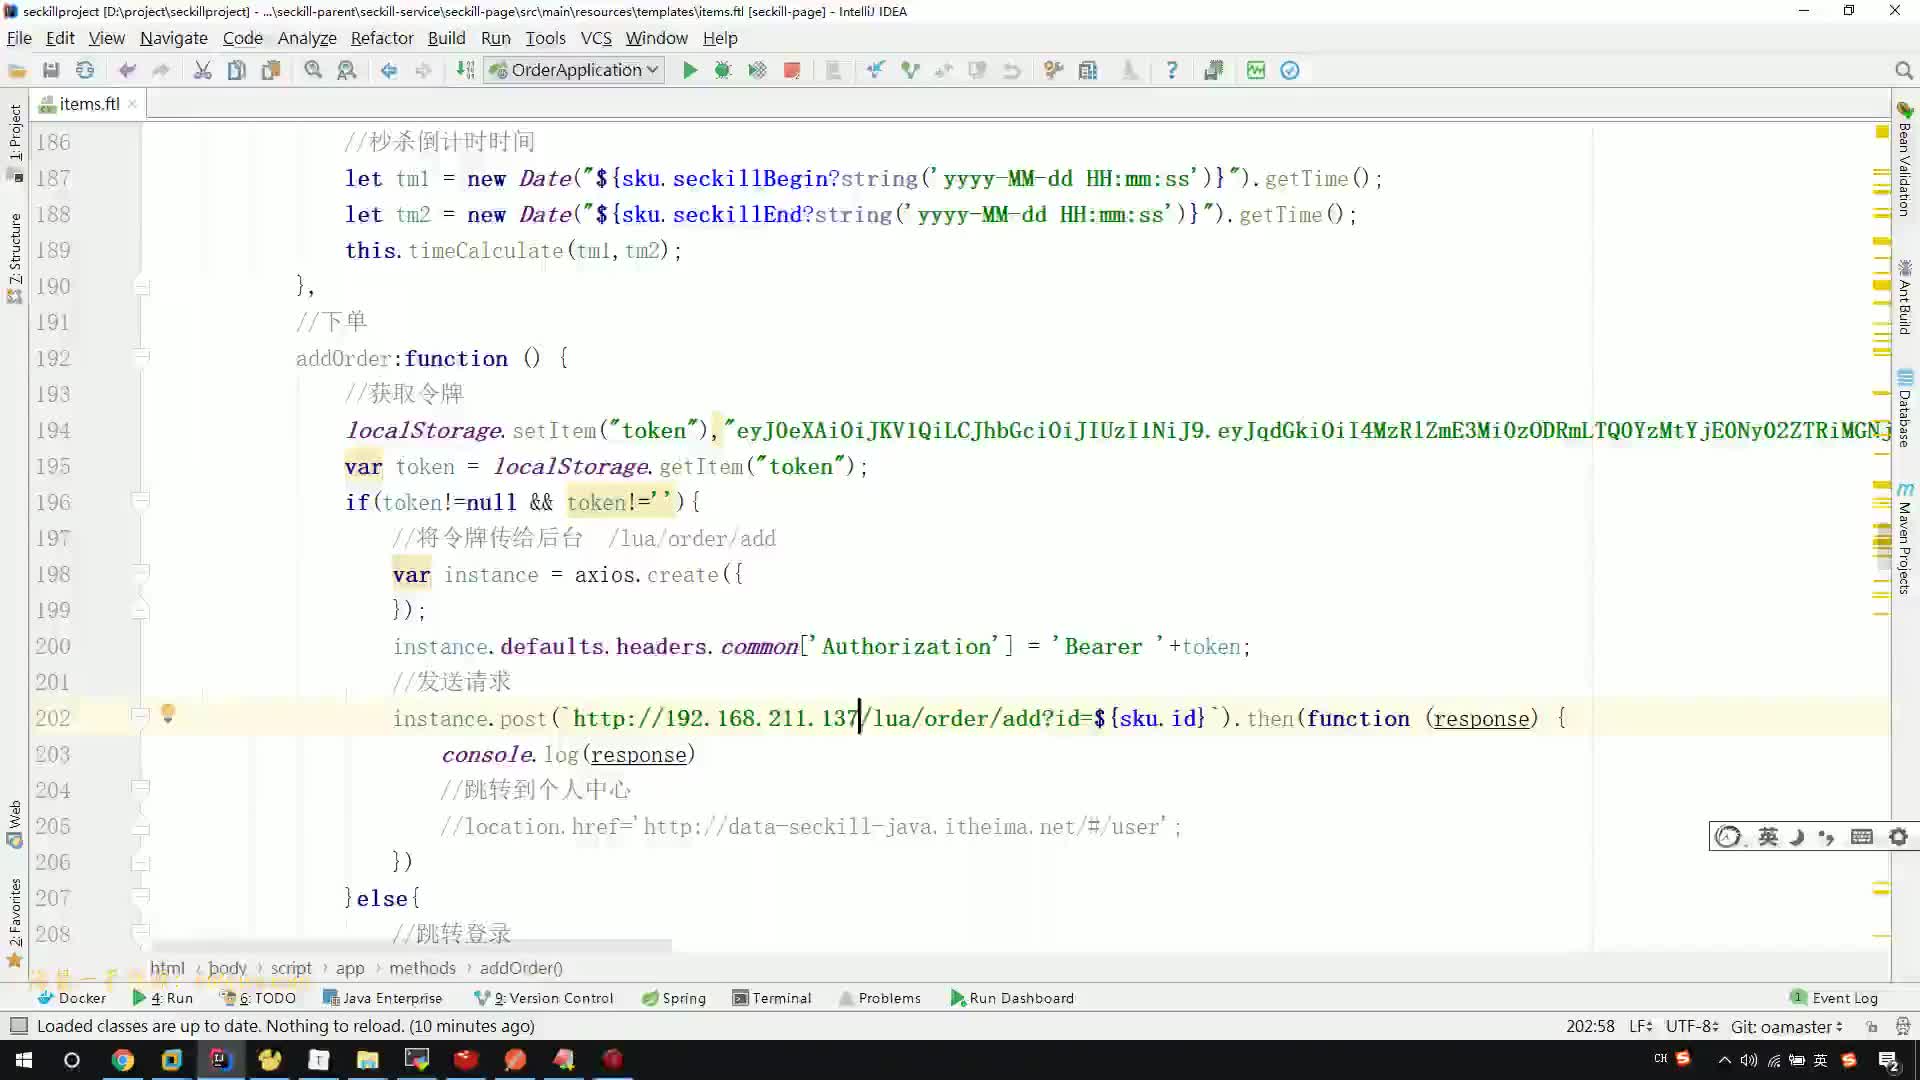Collapse the instance.post fold at line 202
This screenshot has width=1920, height=1080.
141,716
